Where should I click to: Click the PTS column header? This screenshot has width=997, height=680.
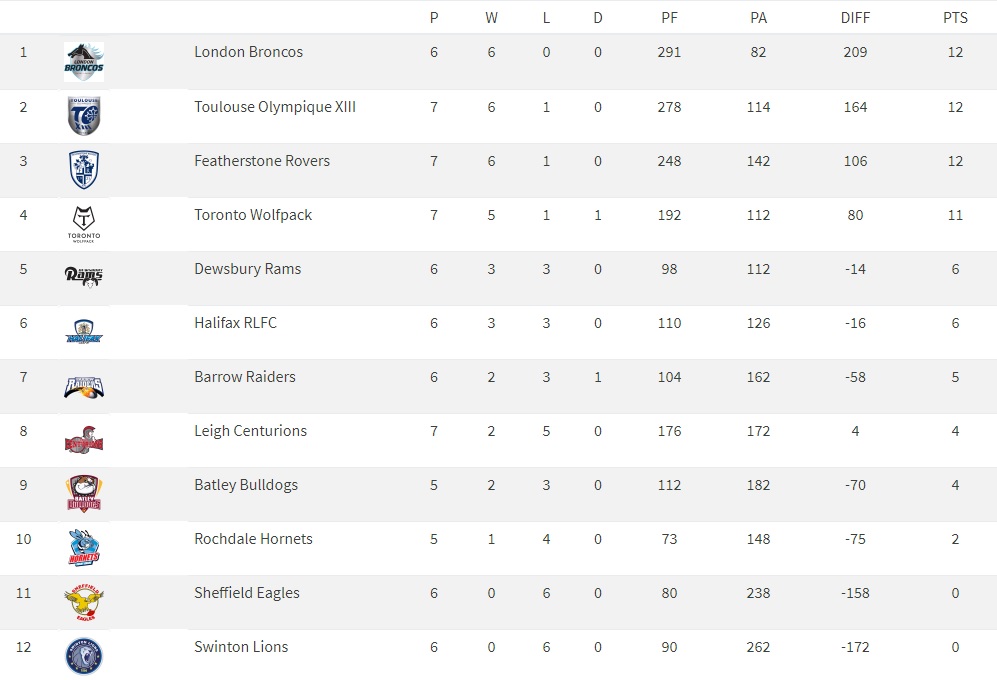click(955, 17)
